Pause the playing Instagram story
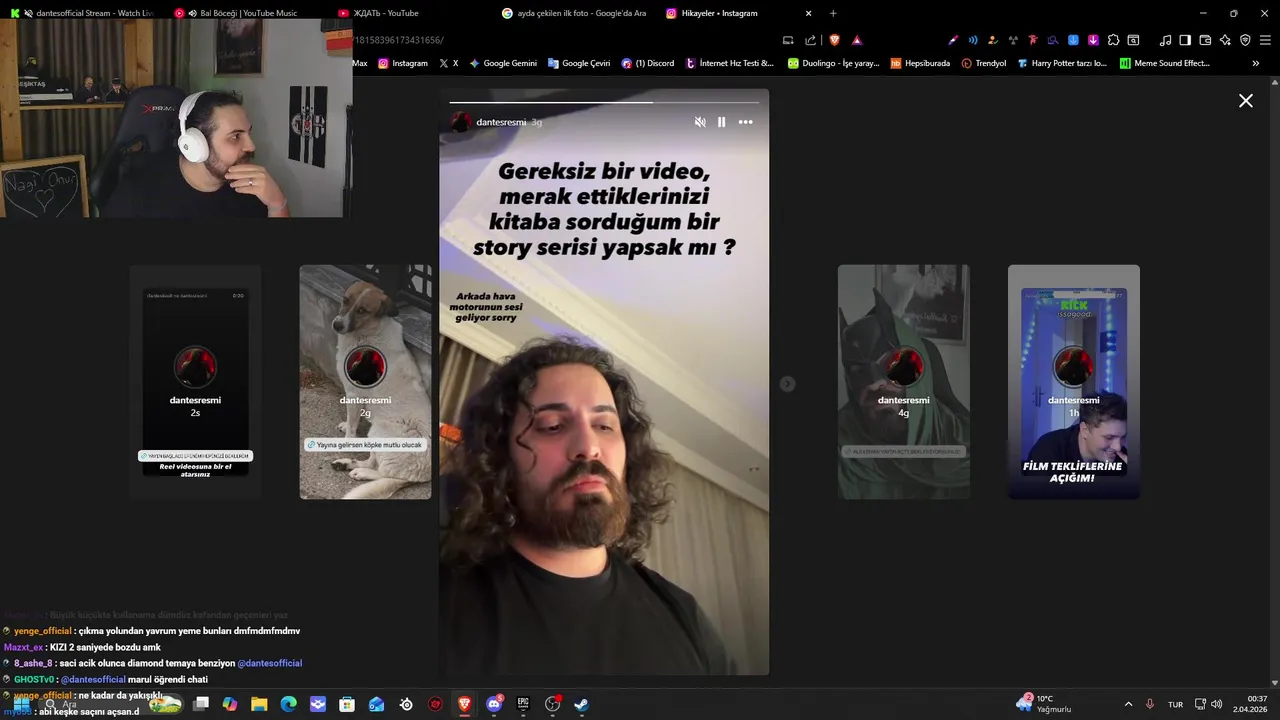Screen dimensions: 1280x720 point(722,122)
